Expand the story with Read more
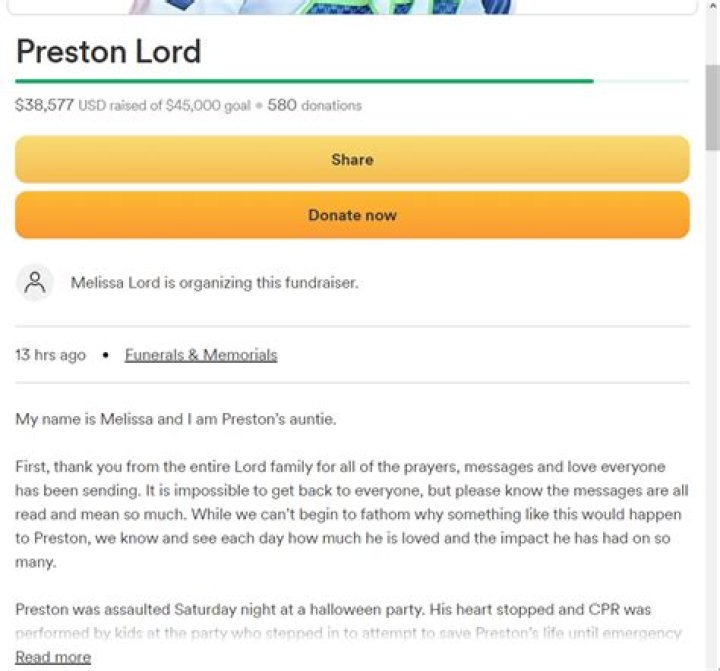This screenshot has width=720, height=671. [x=53, y=657]
